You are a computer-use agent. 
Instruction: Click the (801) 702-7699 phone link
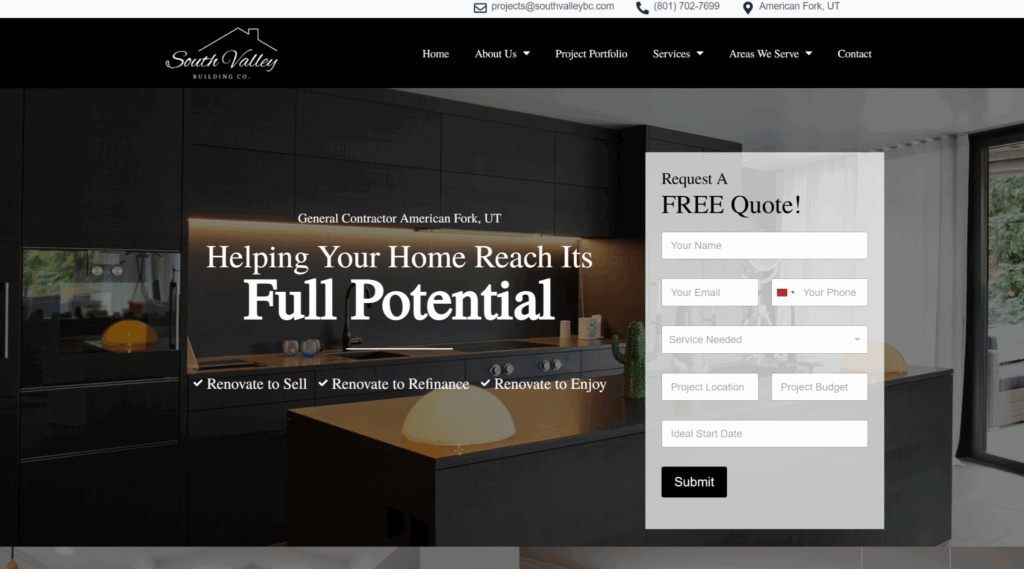click(686, 6)
